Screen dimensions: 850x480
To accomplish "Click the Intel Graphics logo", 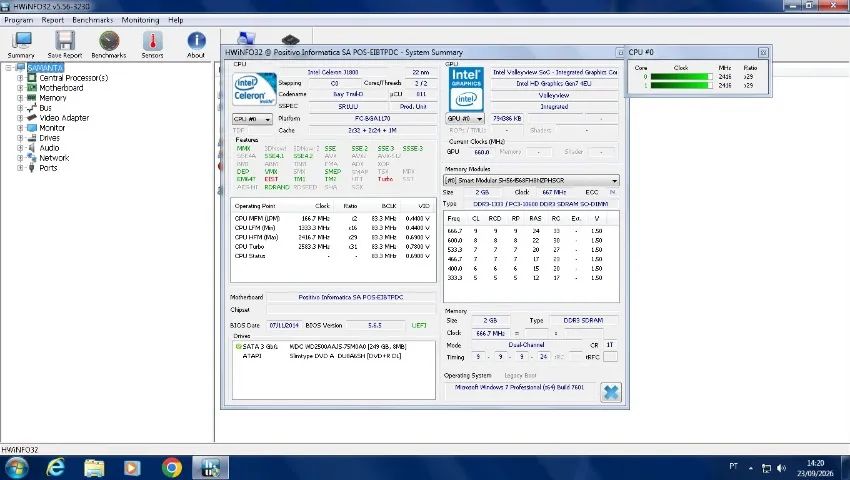I will point(466,89).
